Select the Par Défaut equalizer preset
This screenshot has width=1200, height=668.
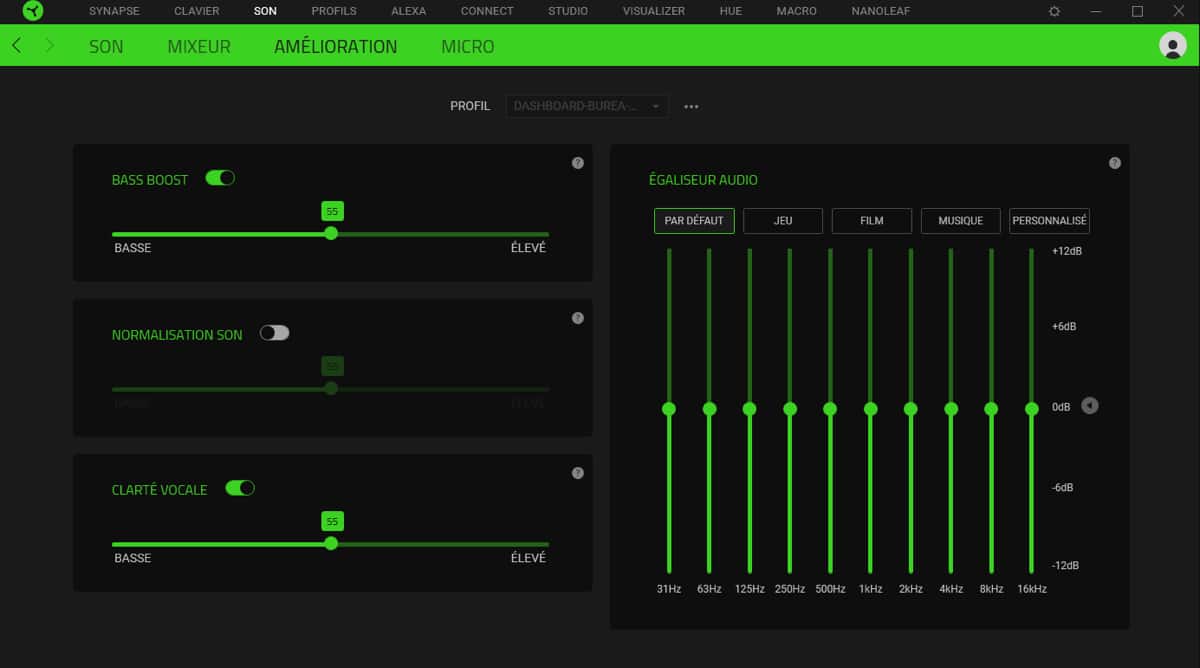click(x=695, y=221)
